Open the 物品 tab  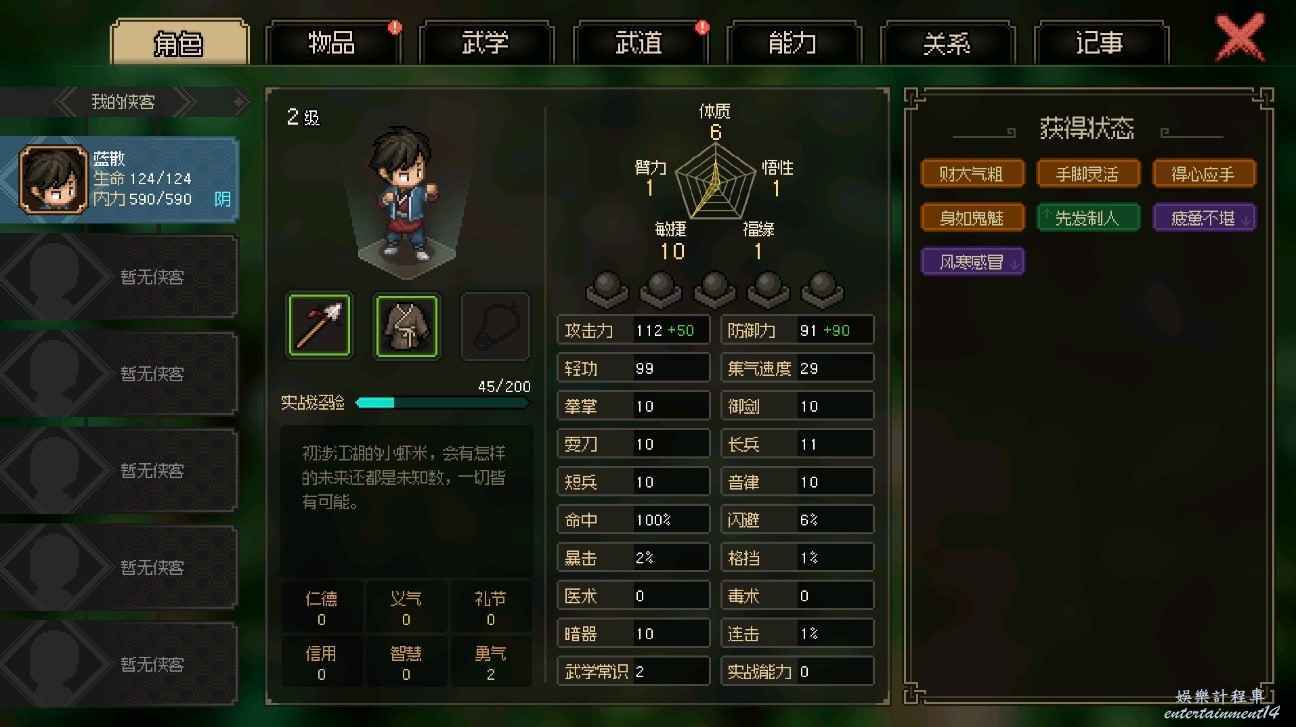pyautogui.click(x=332, y=43)
